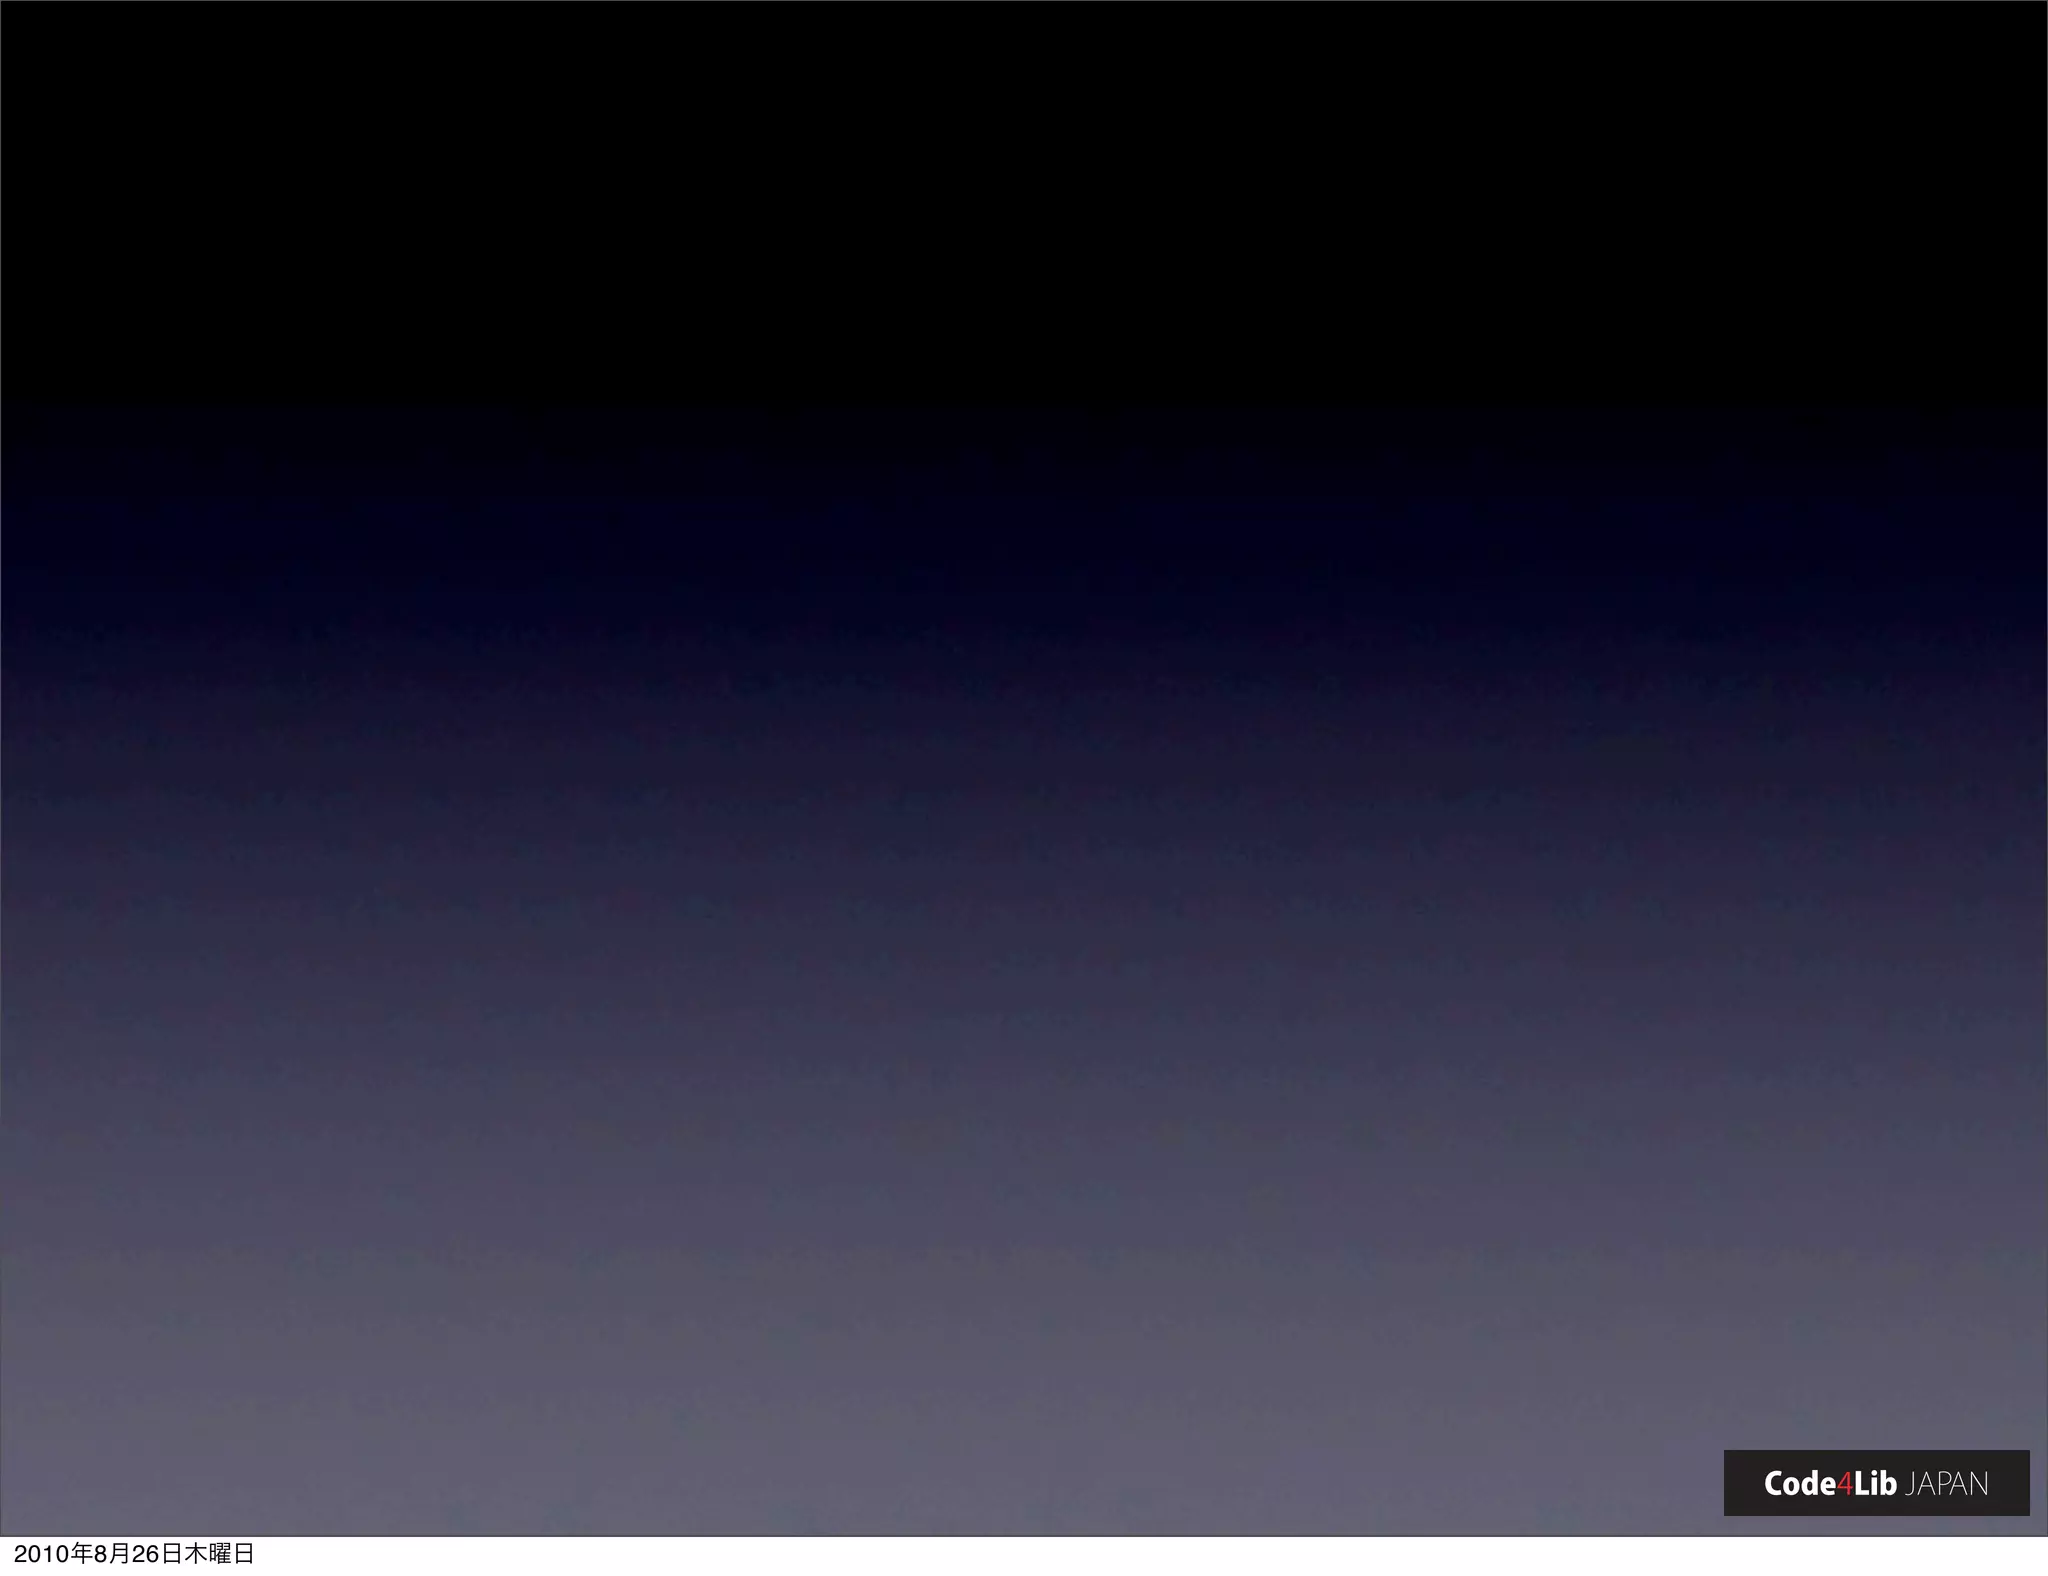Click the letter b ending Code4Lib
This screenshot has width=2048, height=1576.
[x=1889, y=1484]
